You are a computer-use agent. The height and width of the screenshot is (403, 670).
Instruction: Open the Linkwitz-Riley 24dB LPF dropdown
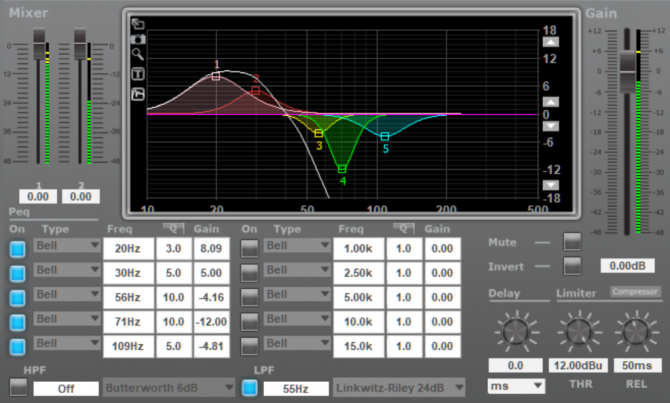[399, 387]
